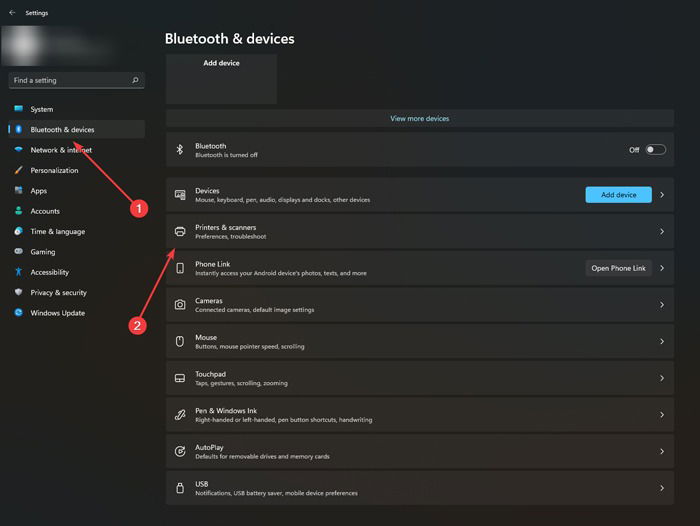Click the printer icon for Printers & scanners
This screenshot has height=526, width=700.
click(180, 231)
